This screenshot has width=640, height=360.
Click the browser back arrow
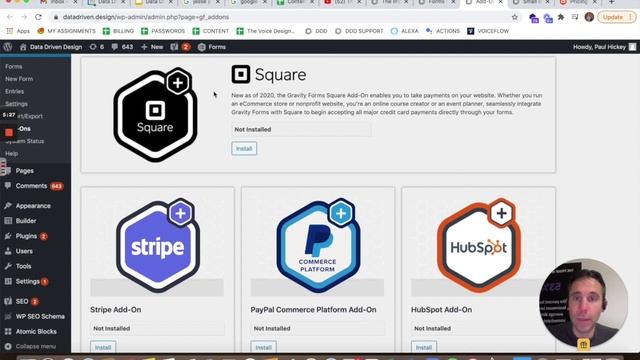[10, 17]
